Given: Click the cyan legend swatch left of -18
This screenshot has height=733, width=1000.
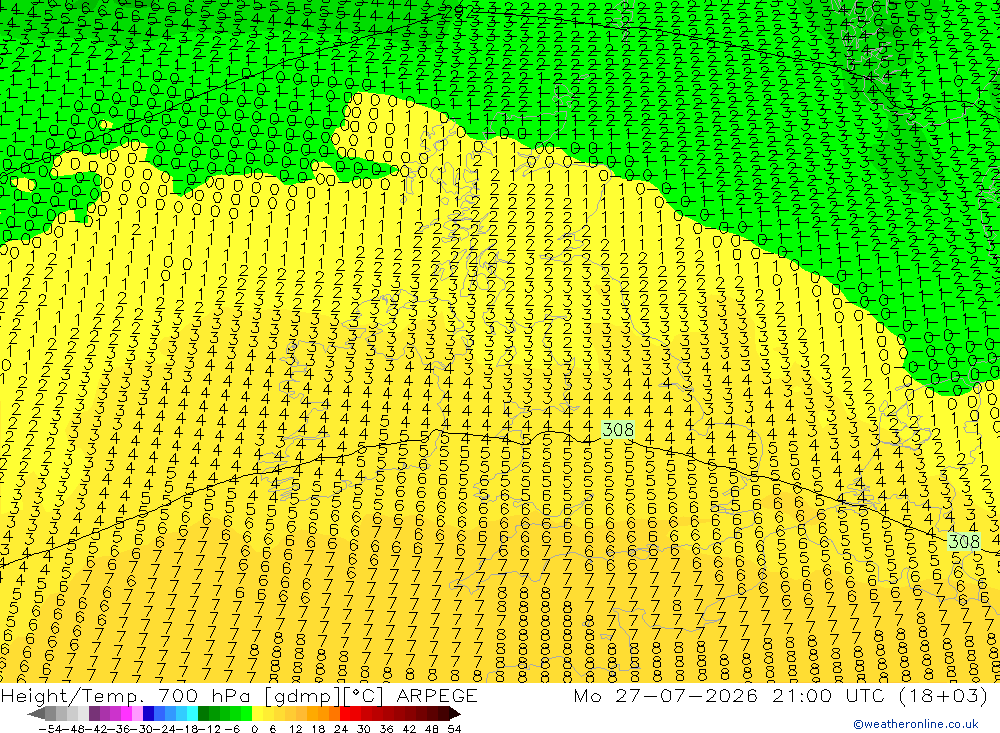Looking at the screenshot, I should coord(192,714).
